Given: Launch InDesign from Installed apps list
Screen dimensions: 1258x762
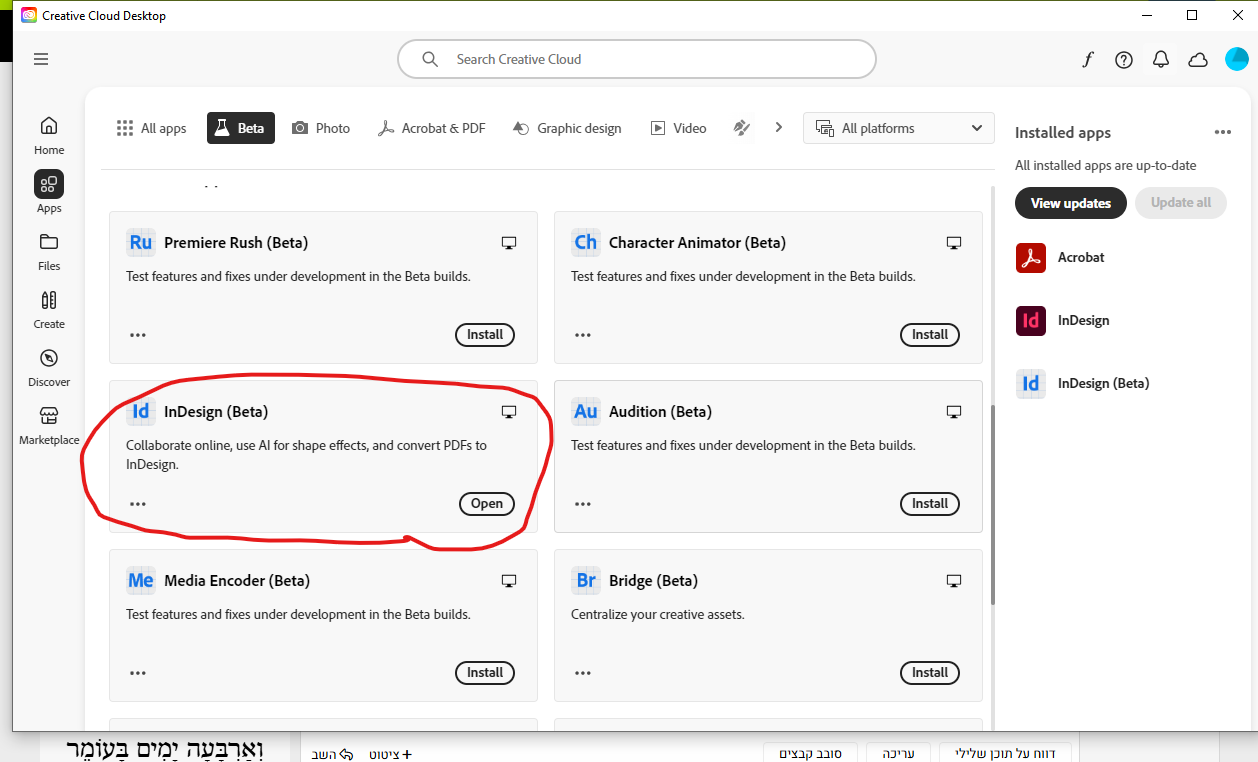Looking at the screenshot, I should coord(1083,320).
